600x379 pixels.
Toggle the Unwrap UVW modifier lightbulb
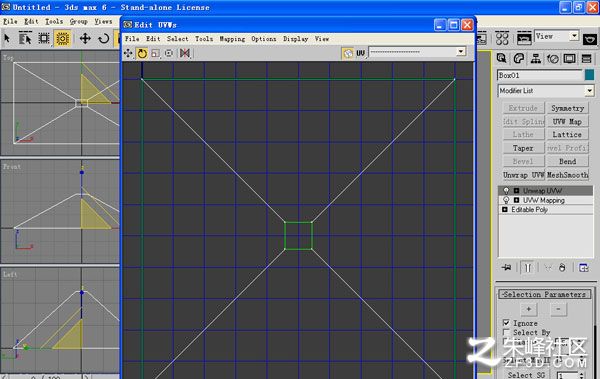[506, 191]
